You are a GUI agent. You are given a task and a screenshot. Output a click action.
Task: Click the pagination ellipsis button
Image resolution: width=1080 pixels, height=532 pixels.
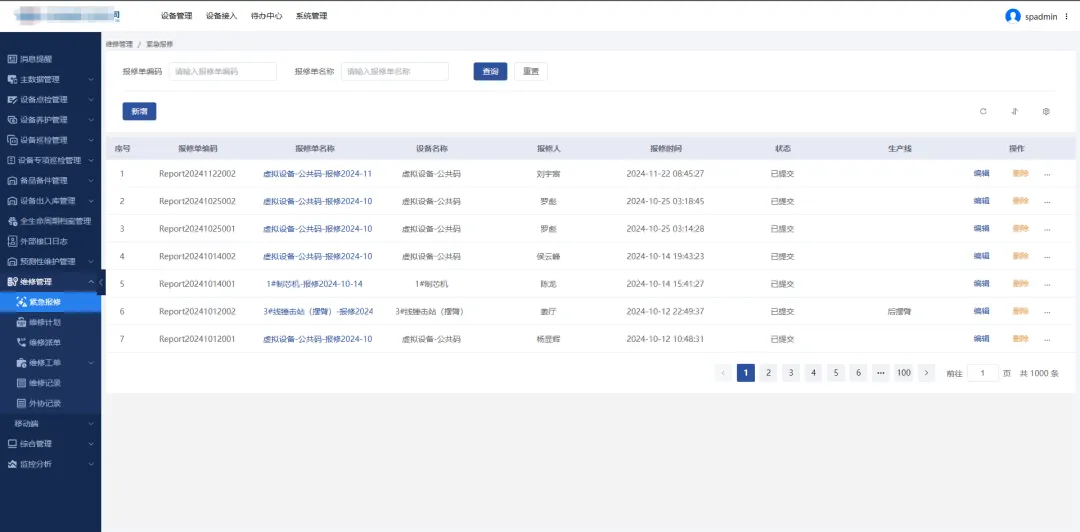point(881,373)
